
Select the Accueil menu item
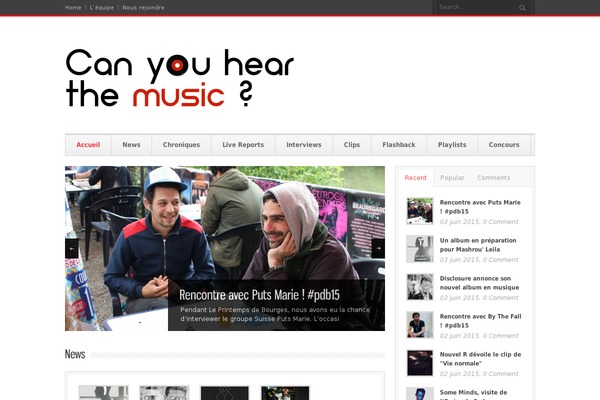click(x=88, y=145)
